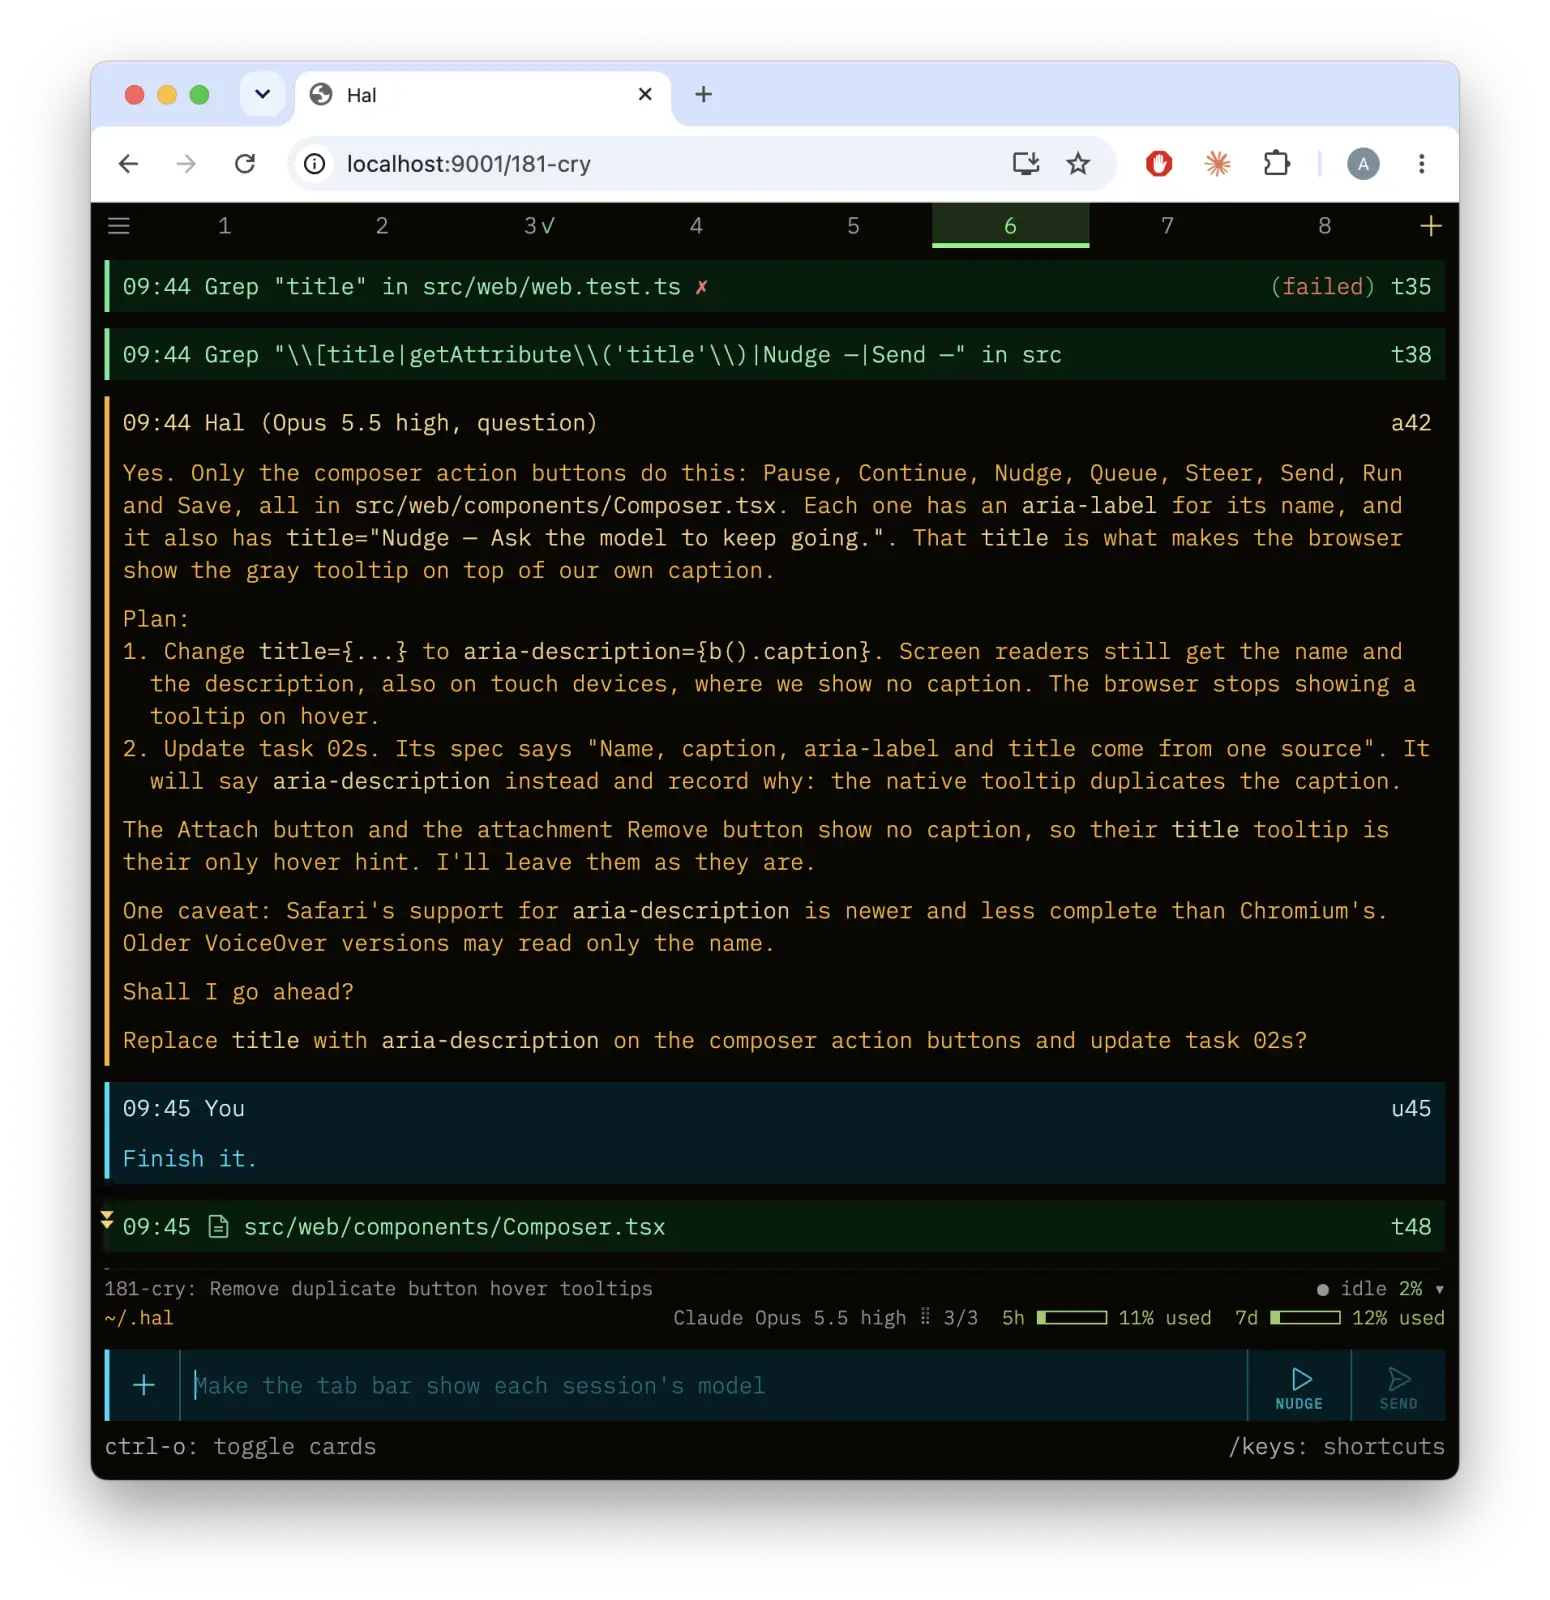
Task: Reload the localhost page
Action: tap(245, 164)
